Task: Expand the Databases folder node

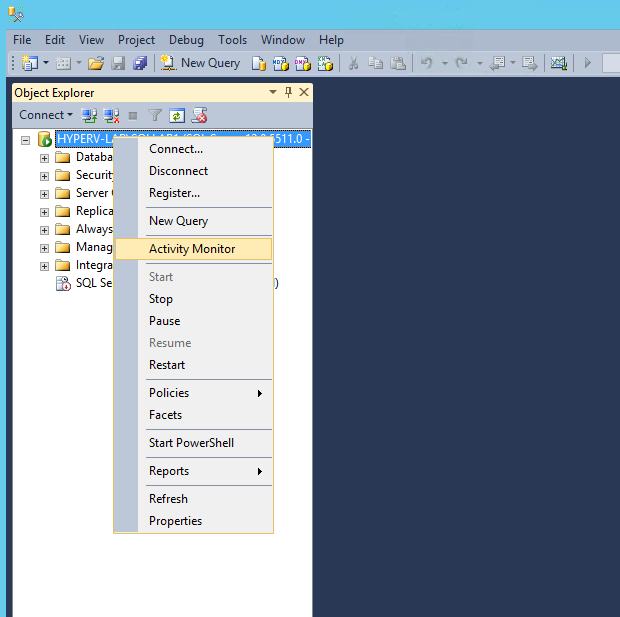Action: pyautogui.click(x=44, y=158)
